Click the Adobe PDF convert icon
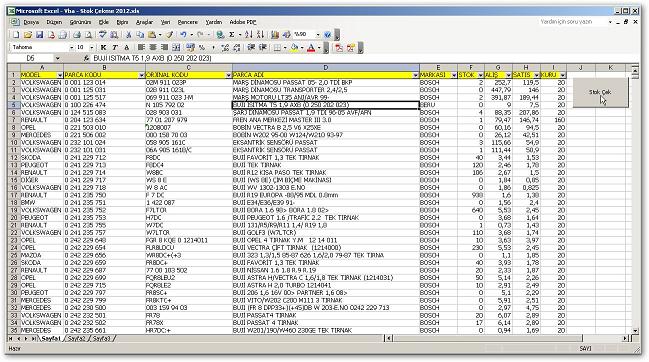Screen dimensions: 649x362 point(339,48)
